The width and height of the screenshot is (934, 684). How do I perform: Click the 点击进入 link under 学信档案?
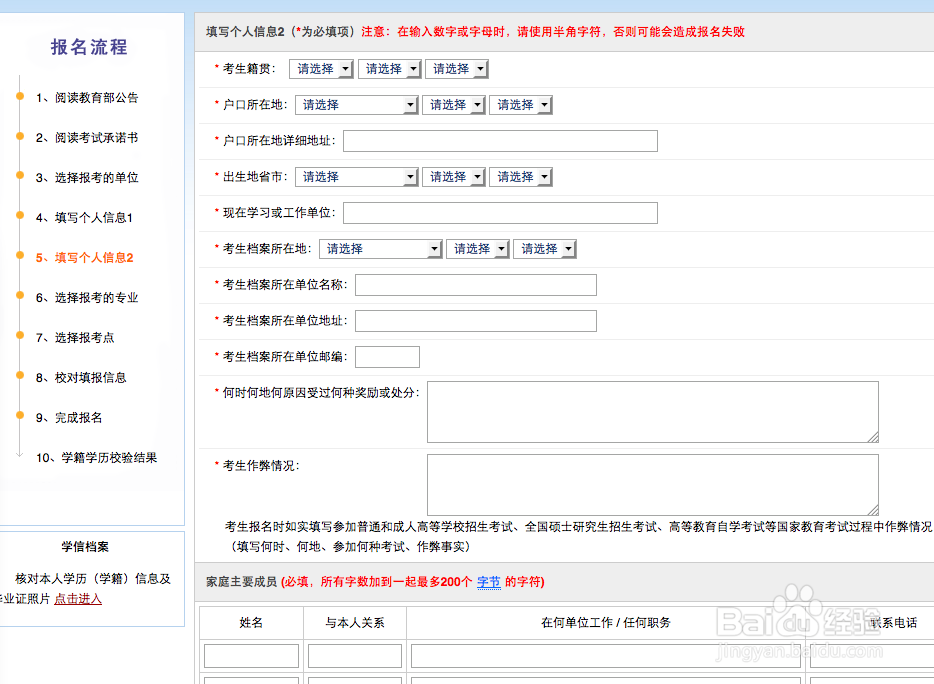click(78, 599)
